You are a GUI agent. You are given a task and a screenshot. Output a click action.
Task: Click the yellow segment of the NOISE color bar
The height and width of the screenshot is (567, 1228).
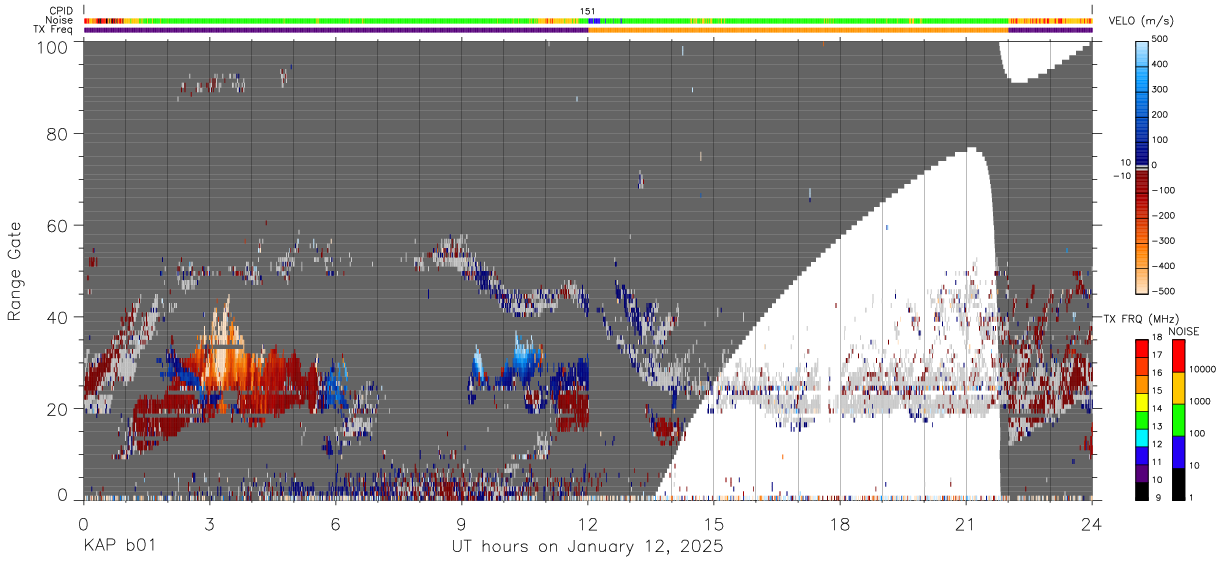[x=1179, y=388]
